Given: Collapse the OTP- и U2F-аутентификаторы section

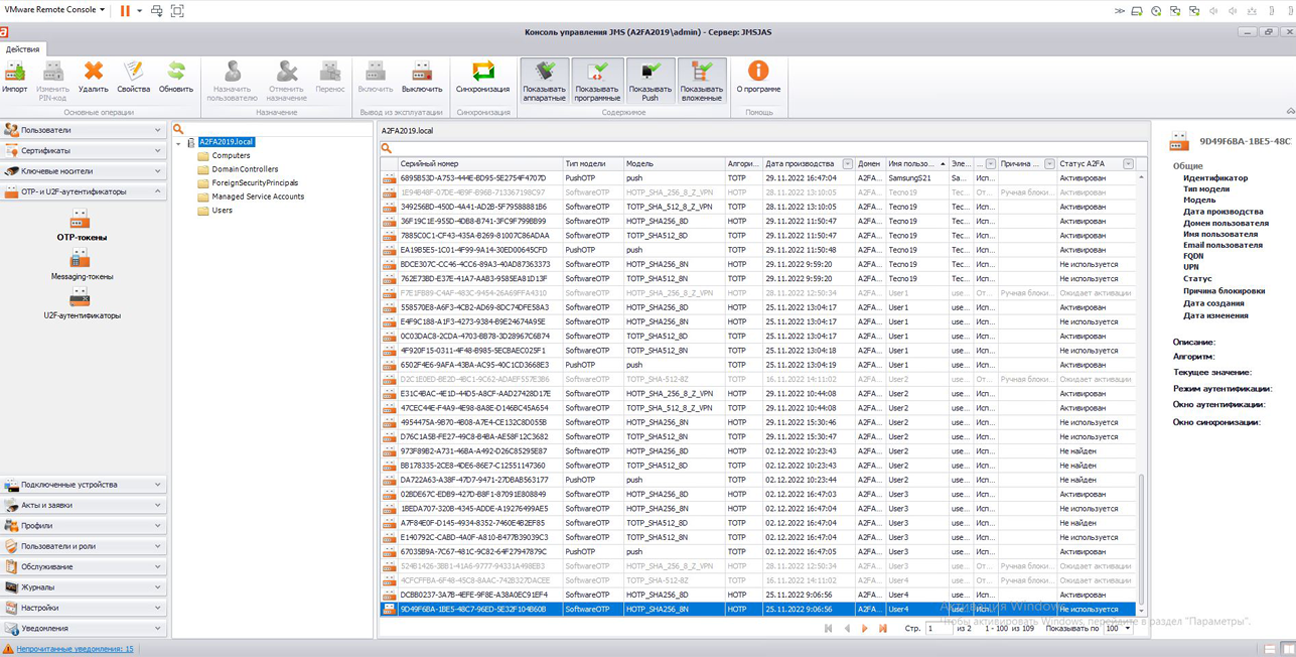Looking at the screenshot, I should [83, 191].
